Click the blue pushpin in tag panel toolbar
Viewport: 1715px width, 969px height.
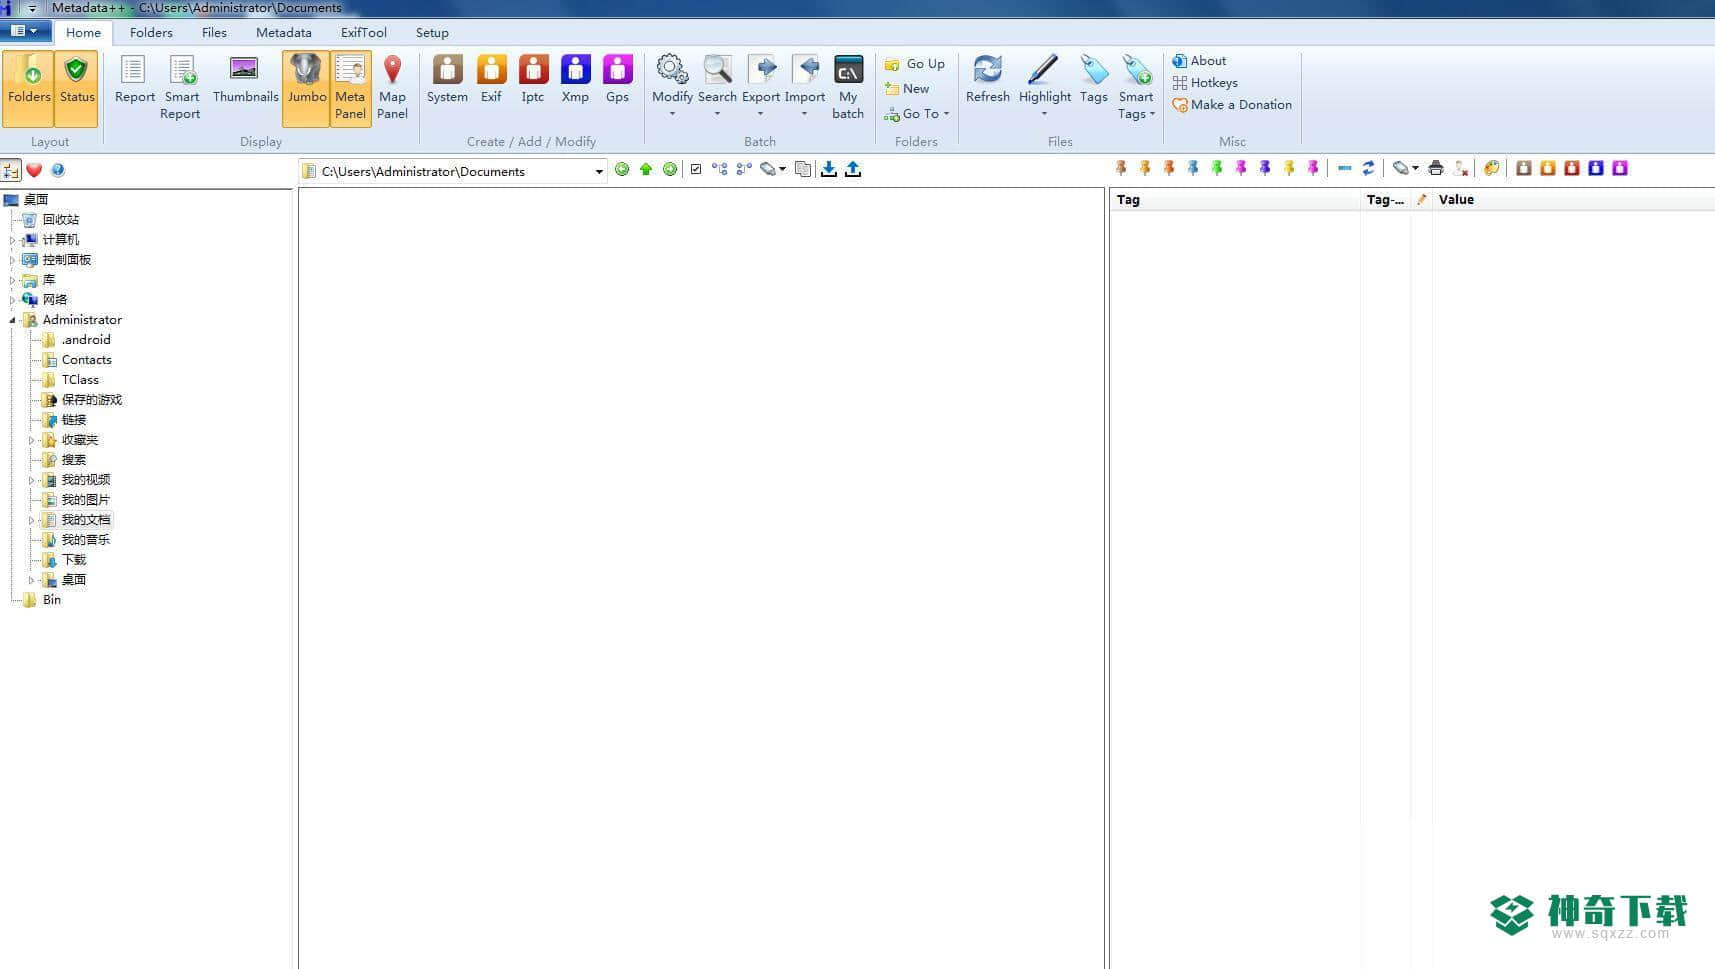(x=1193, y=169)
